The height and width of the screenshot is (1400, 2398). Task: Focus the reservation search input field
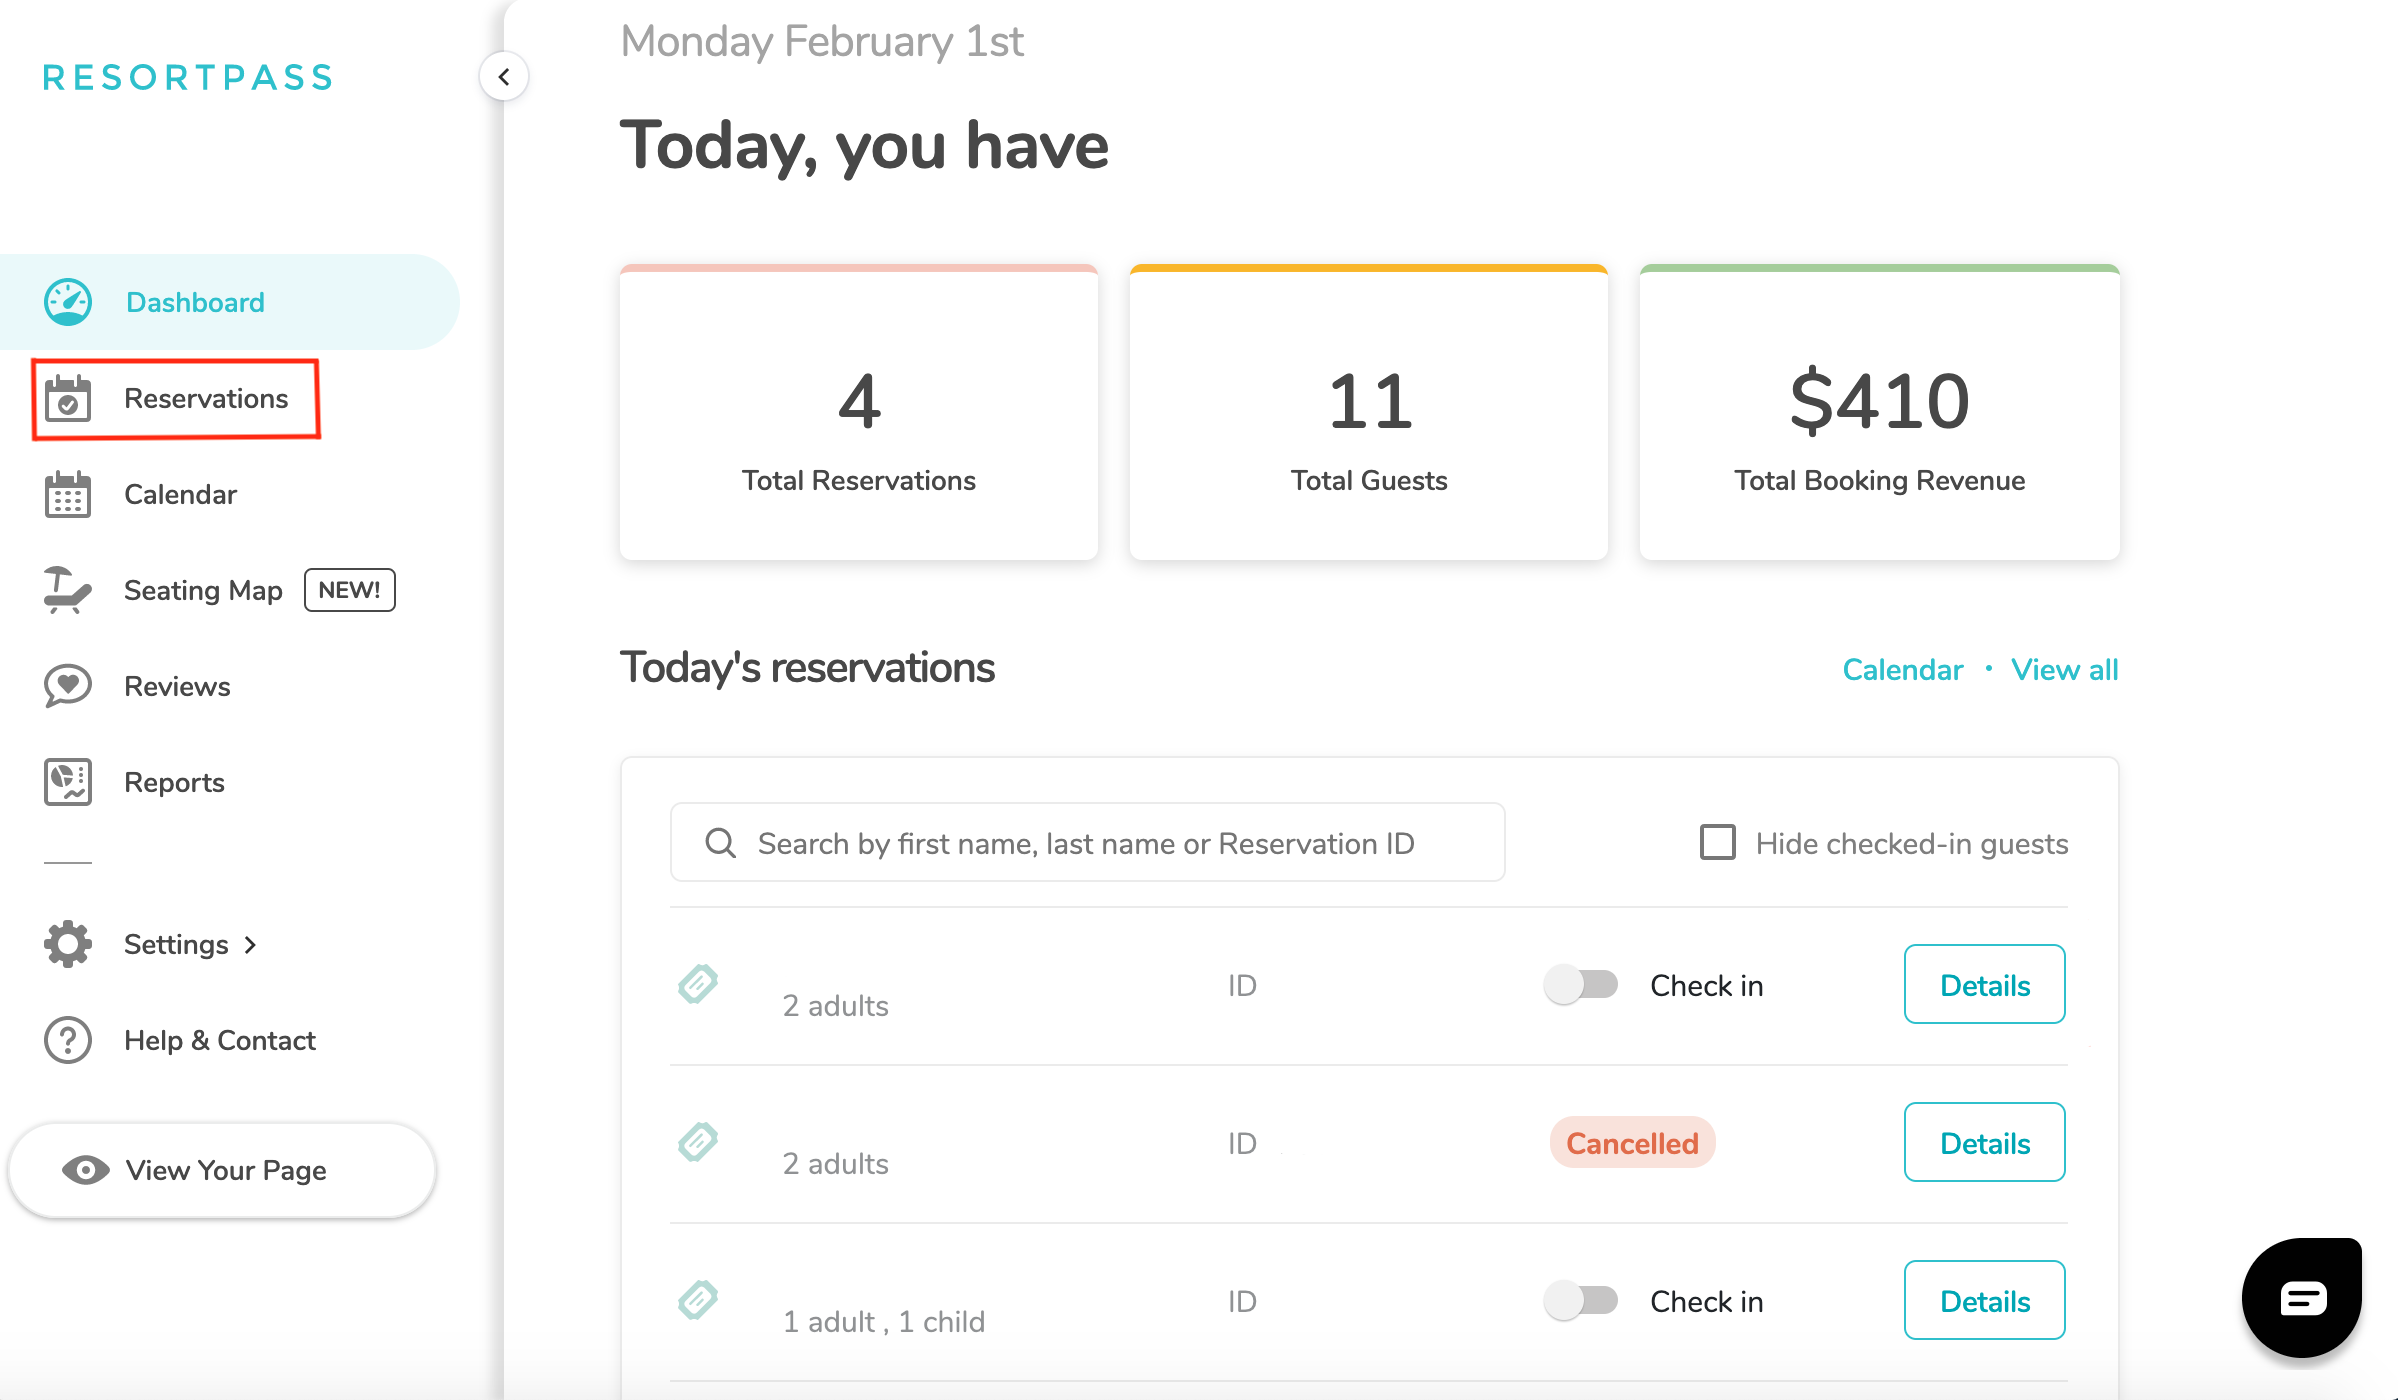[x=1086, y=843]
